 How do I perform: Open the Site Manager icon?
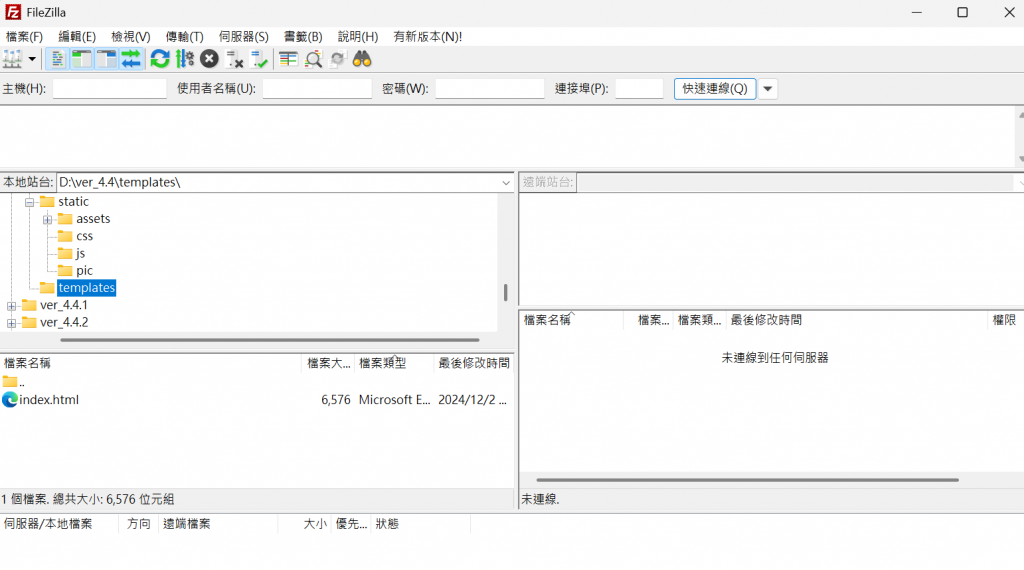point(12,59)
